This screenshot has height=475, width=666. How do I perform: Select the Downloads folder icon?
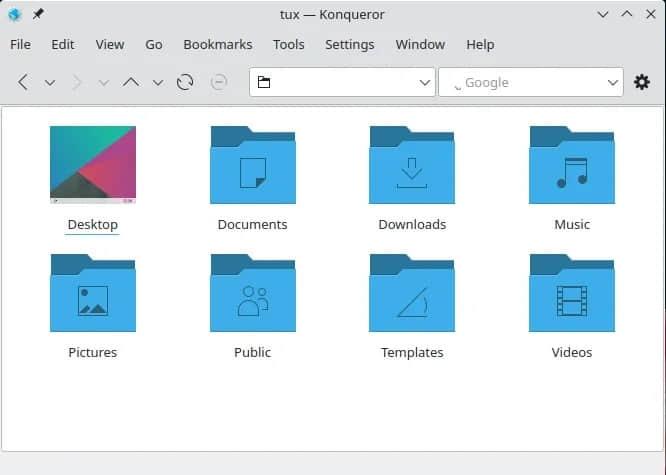click(x=412, y=165)
